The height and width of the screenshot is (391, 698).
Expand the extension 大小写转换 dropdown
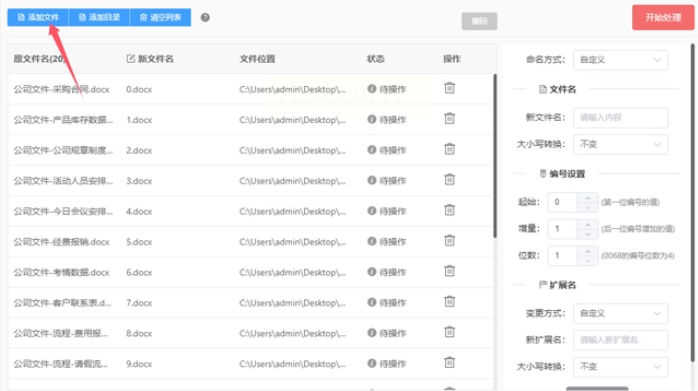click(621, 367)
